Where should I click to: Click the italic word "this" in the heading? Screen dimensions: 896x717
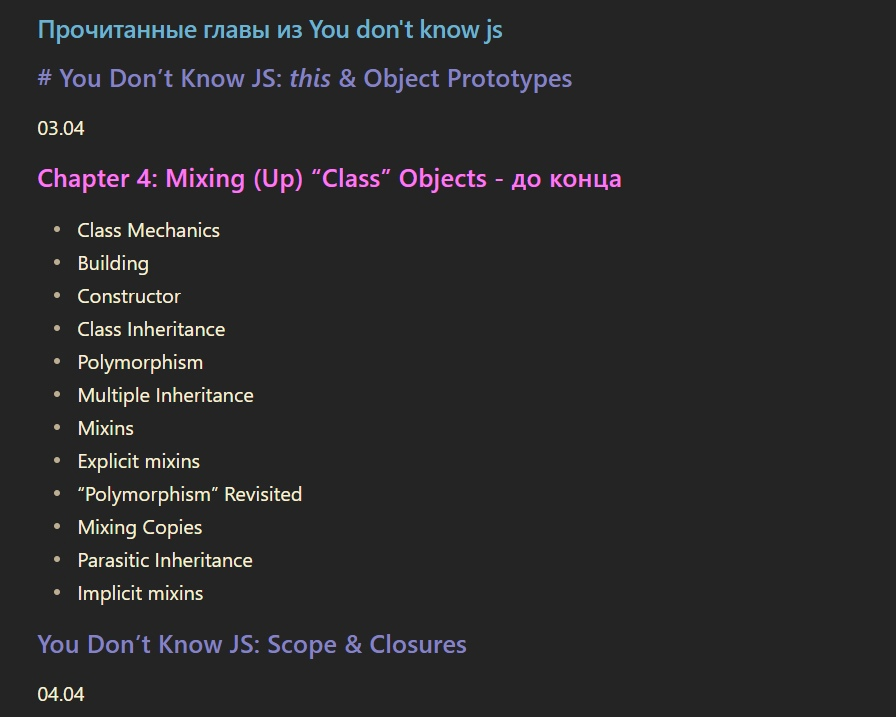pos(310,79)
